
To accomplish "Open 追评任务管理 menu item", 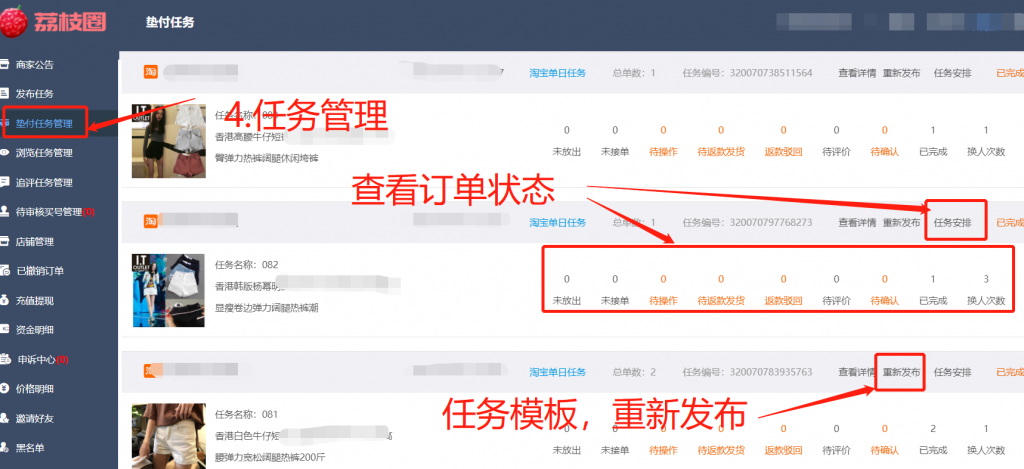I will tap(44, 182).
